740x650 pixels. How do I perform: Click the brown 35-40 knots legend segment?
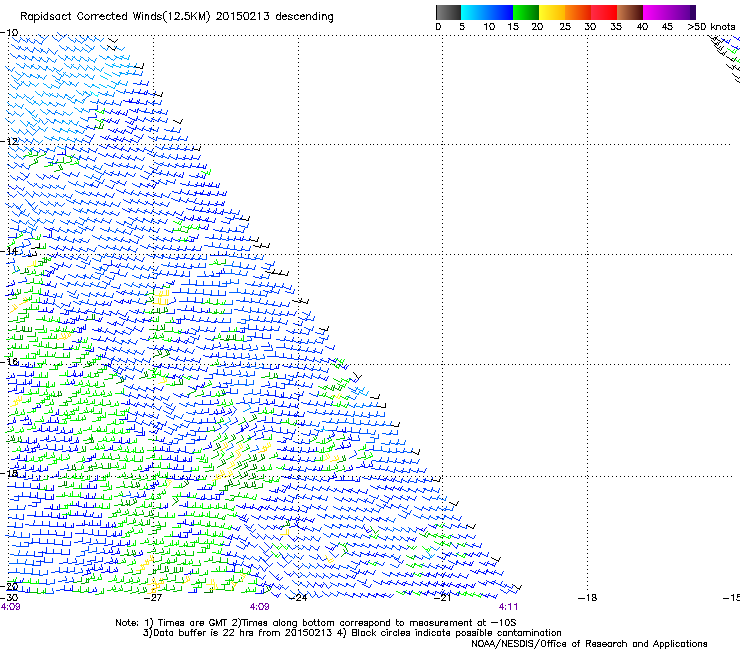pyautogui.click(x=630, y=12)
